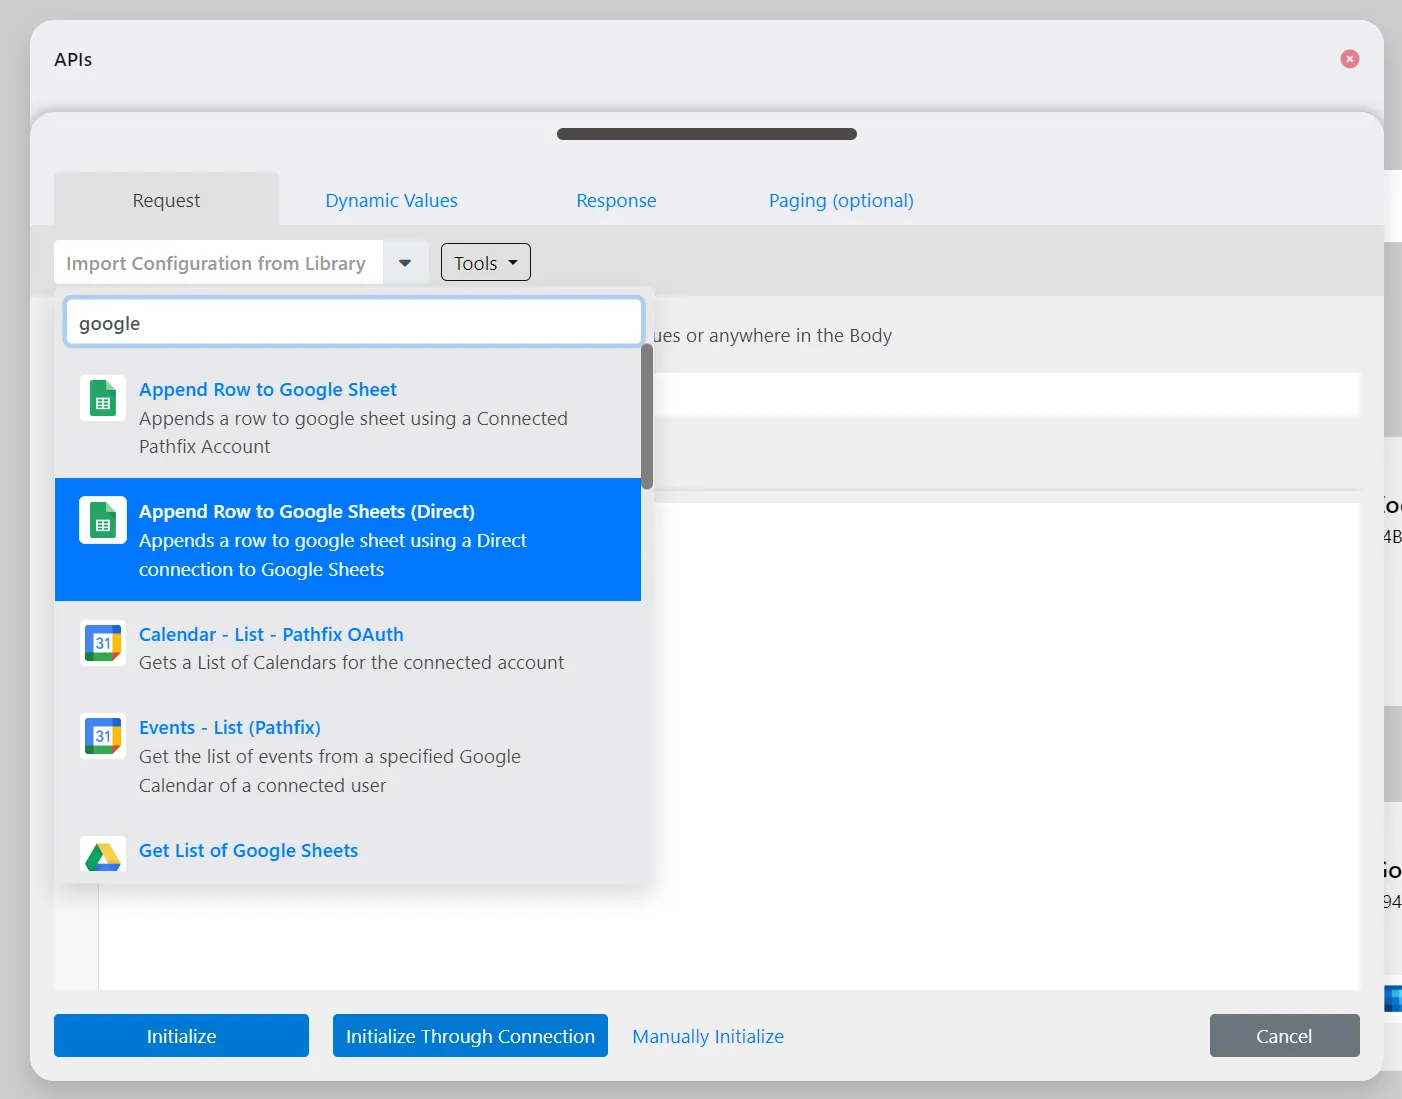The image size is (1402, 1099).
Task: Pick 'Events - List (Pathfix)' configuration
Action: point(348,755)
